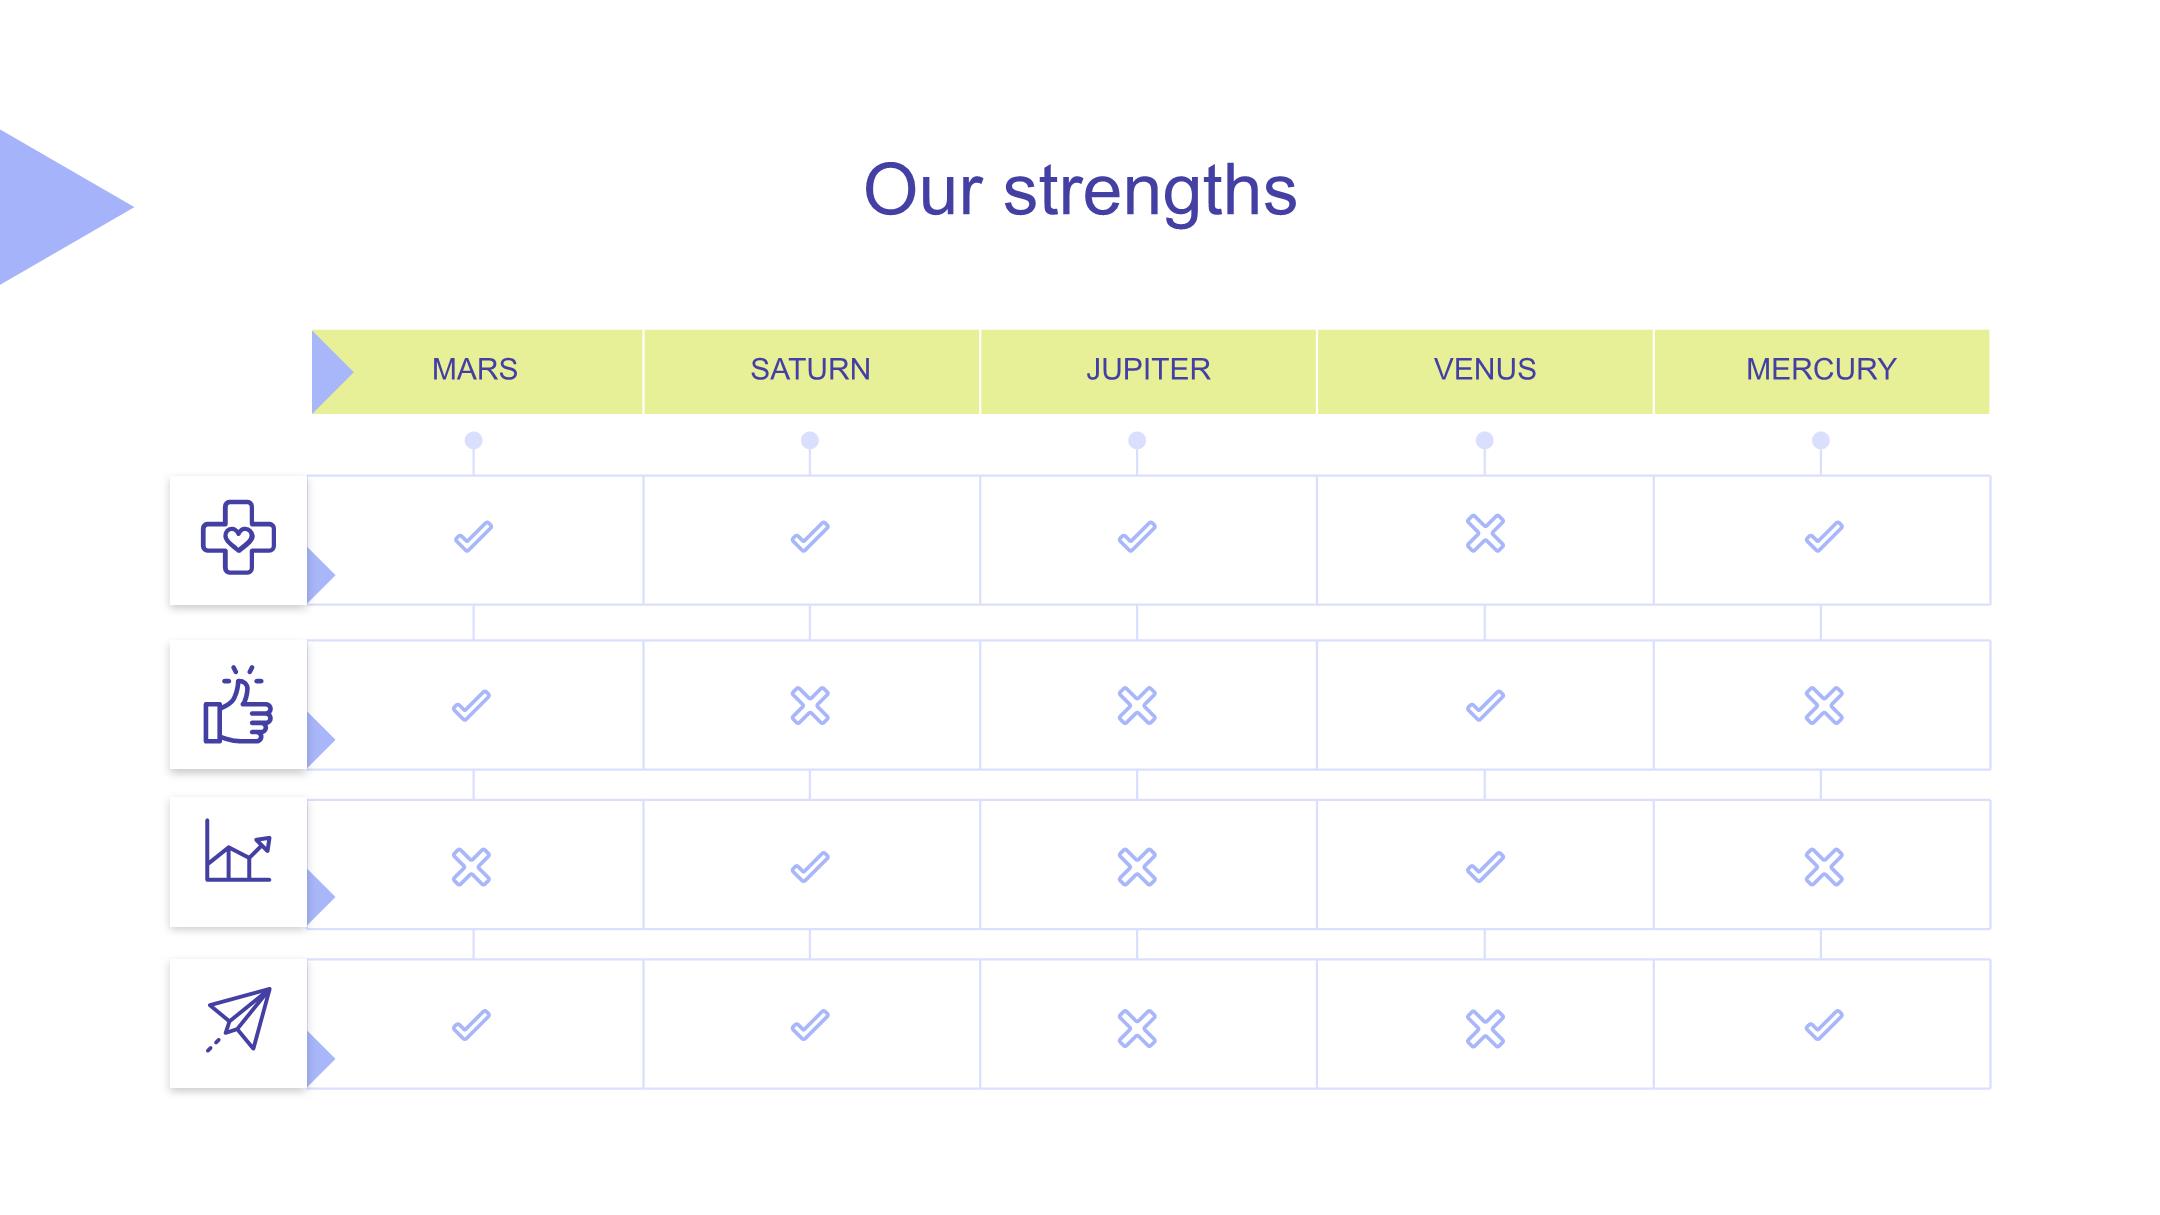The height and width of the screenshot is (1215, 2160).
Task: Click the checkmark under Mercury, paper plane row
Action: click(1823, 1026)
